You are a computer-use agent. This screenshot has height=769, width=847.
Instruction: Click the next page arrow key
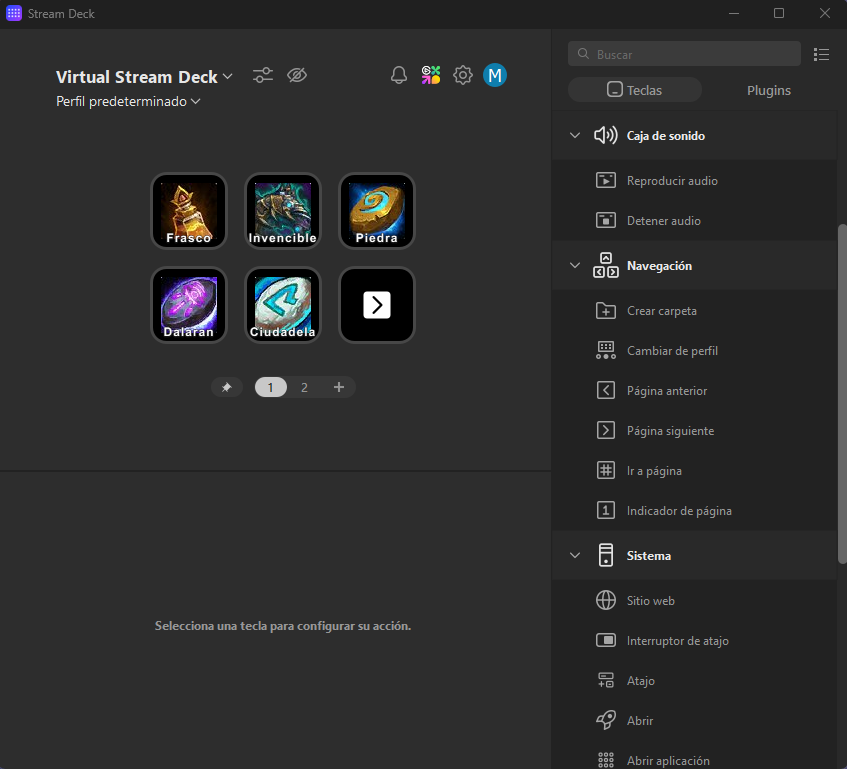click(x=377, y=305)
